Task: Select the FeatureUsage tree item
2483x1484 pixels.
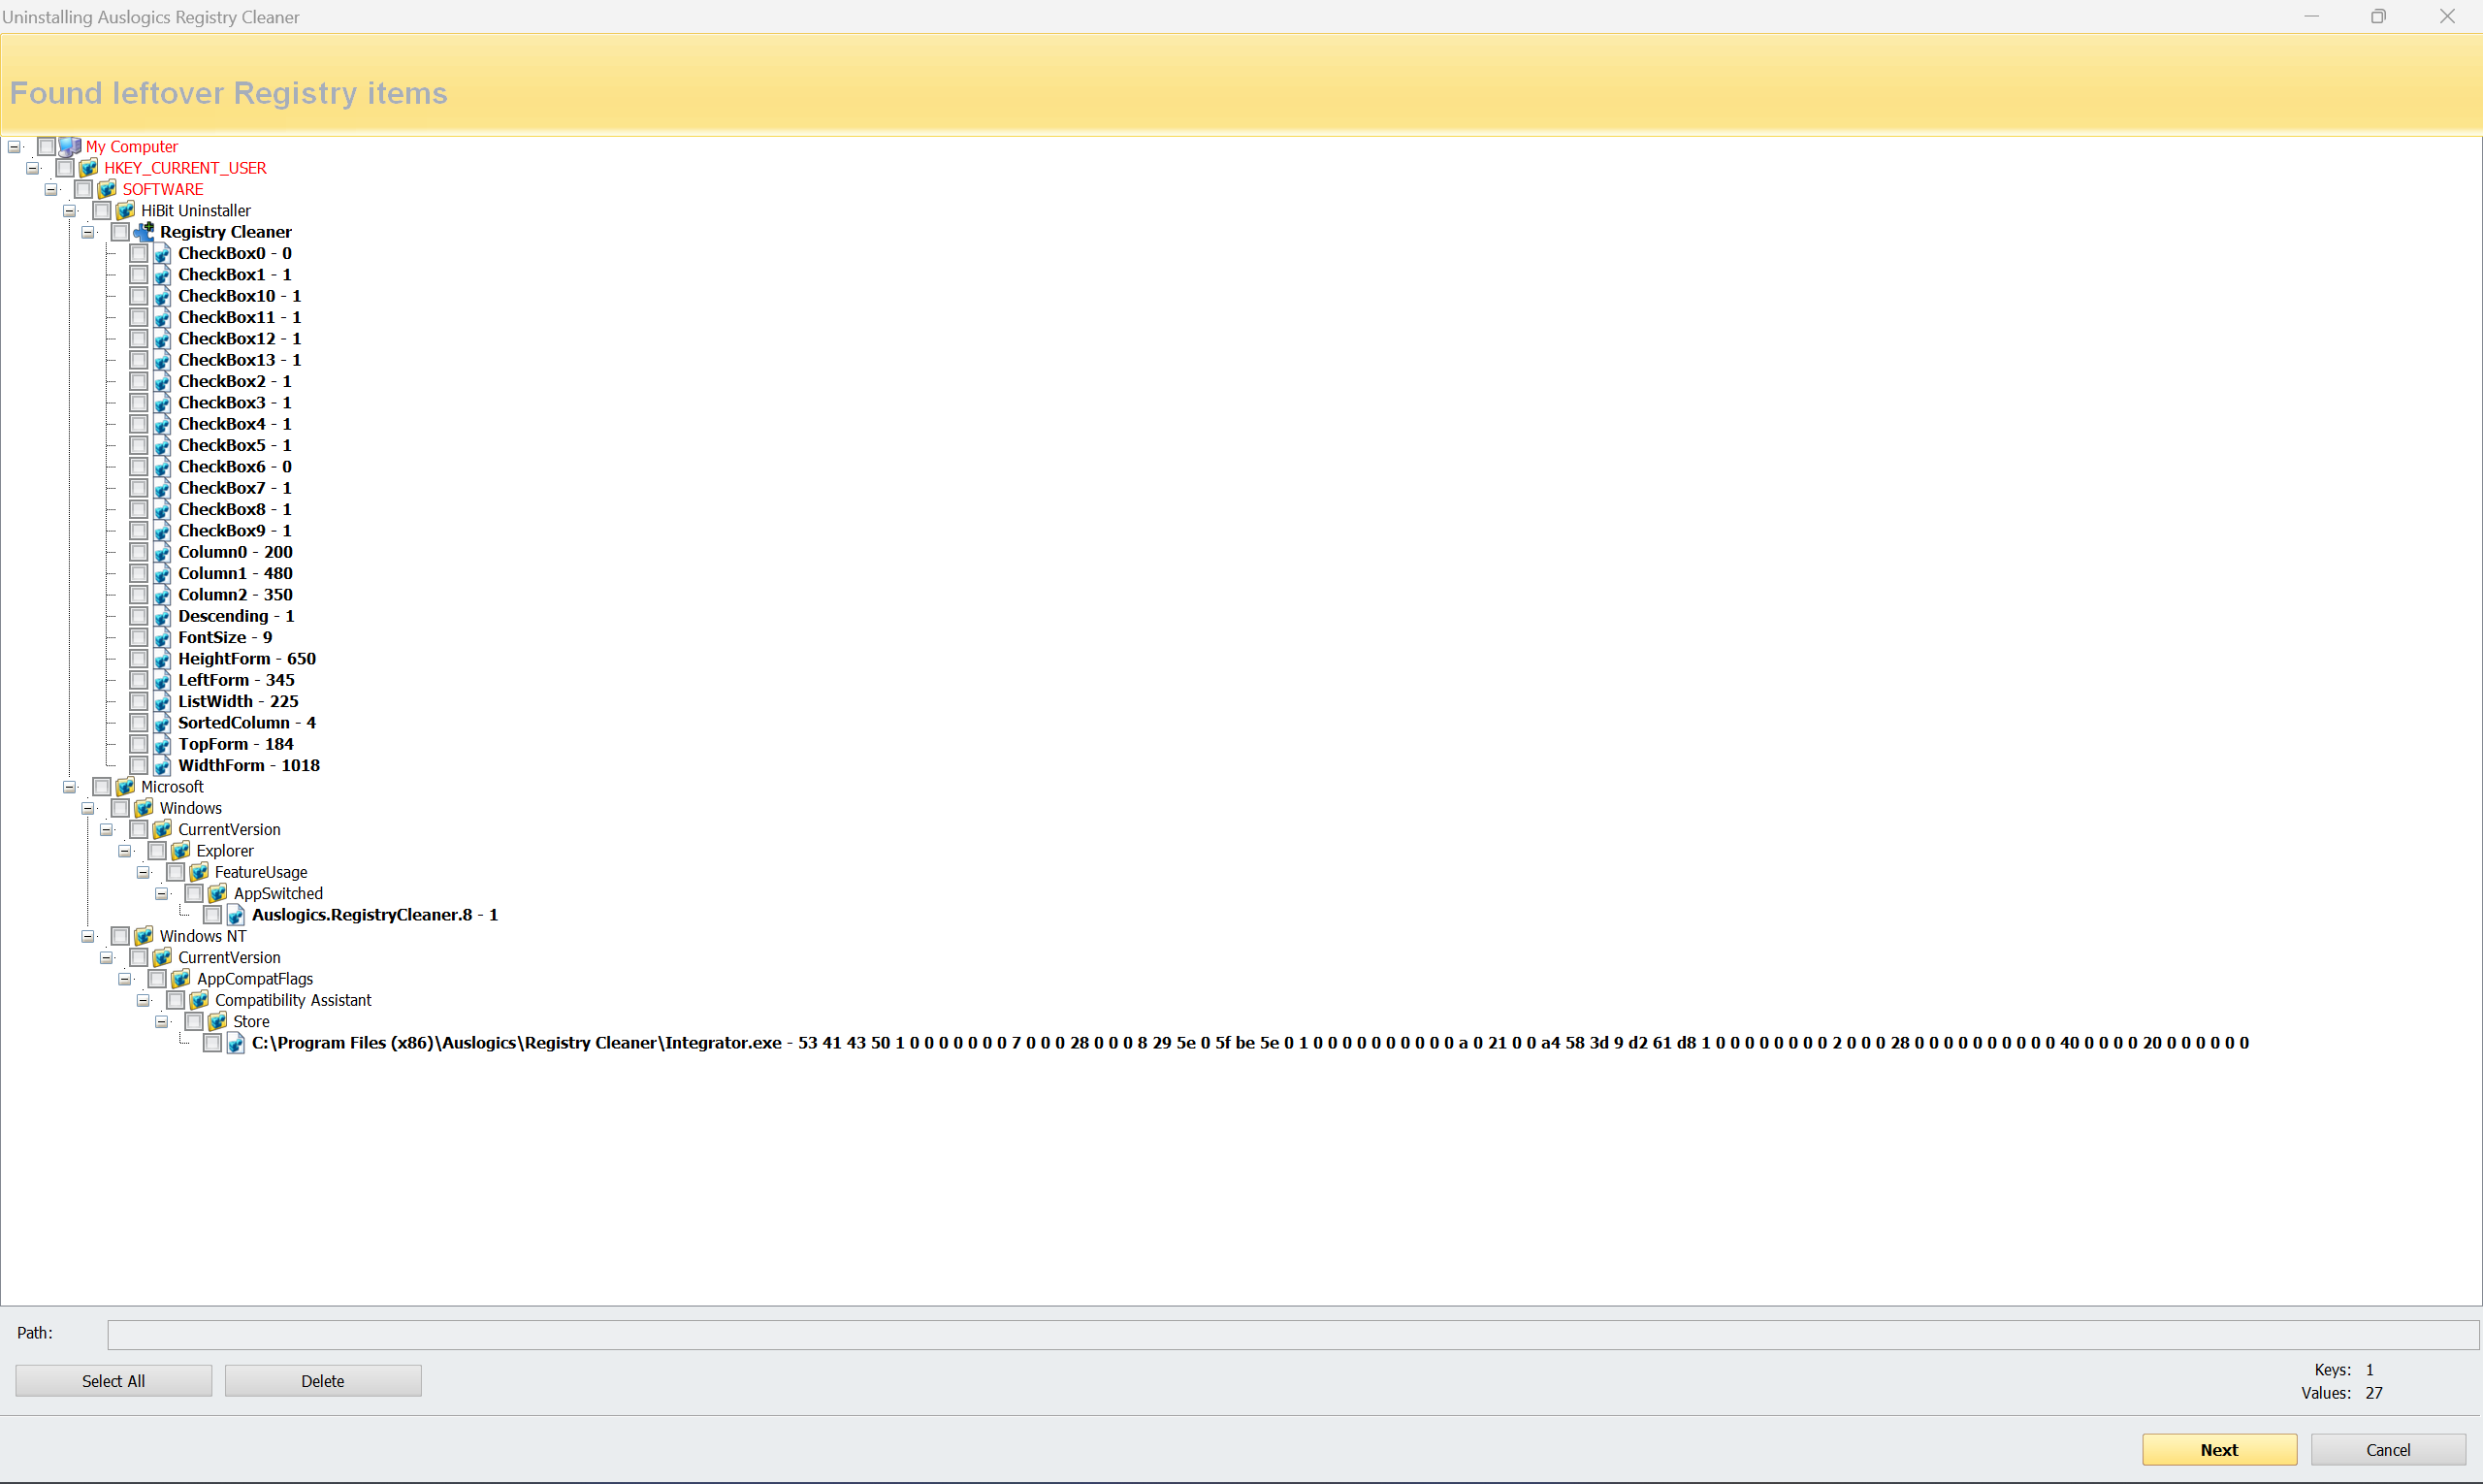Action: [x=261, y=872]
